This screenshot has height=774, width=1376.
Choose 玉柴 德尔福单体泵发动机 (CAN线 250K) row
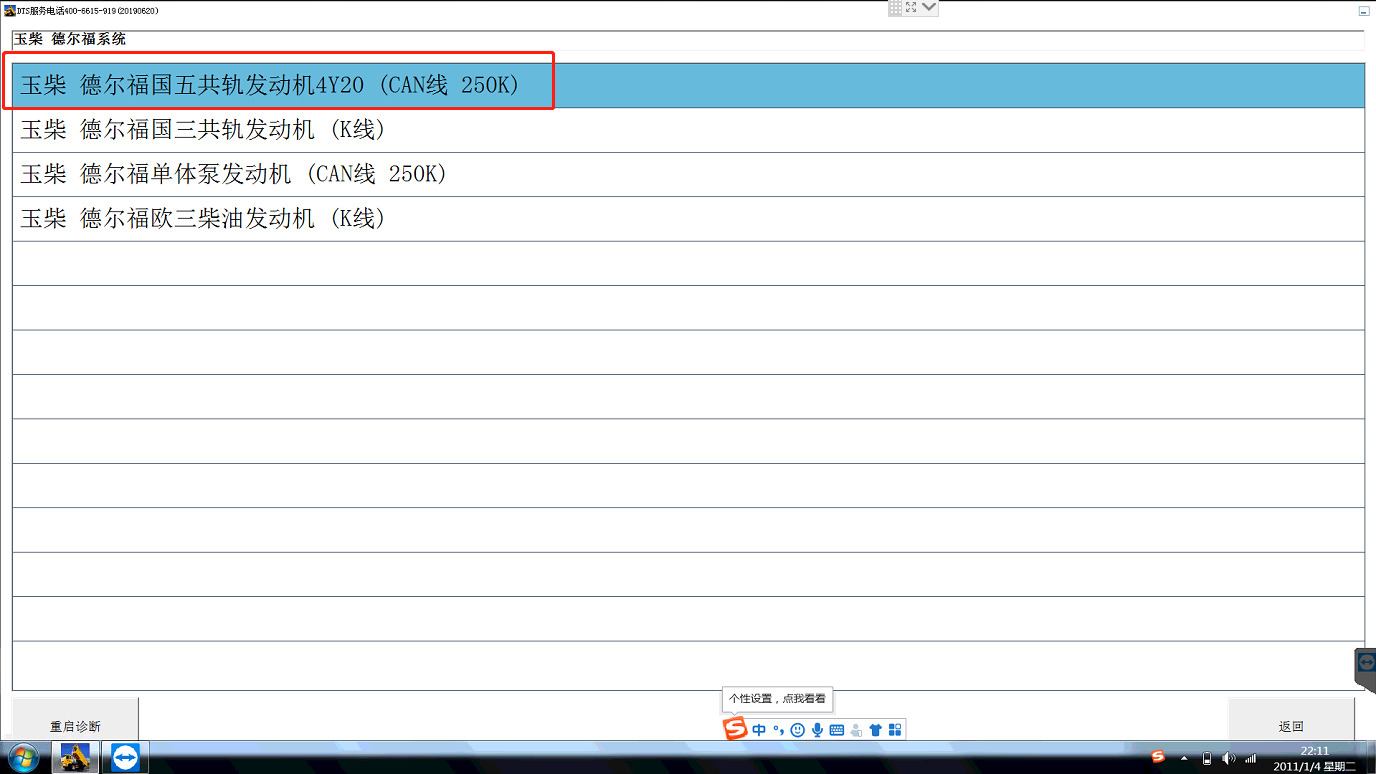coord(688,174)
